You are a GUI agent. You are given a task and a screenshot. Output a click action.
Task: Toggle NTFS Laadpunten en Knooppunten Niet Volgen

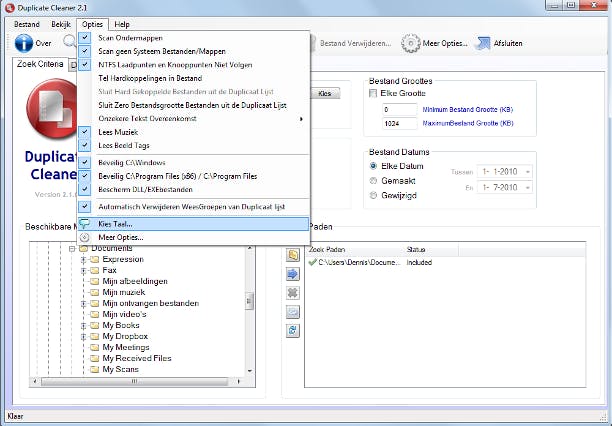[x=194, y=65]
